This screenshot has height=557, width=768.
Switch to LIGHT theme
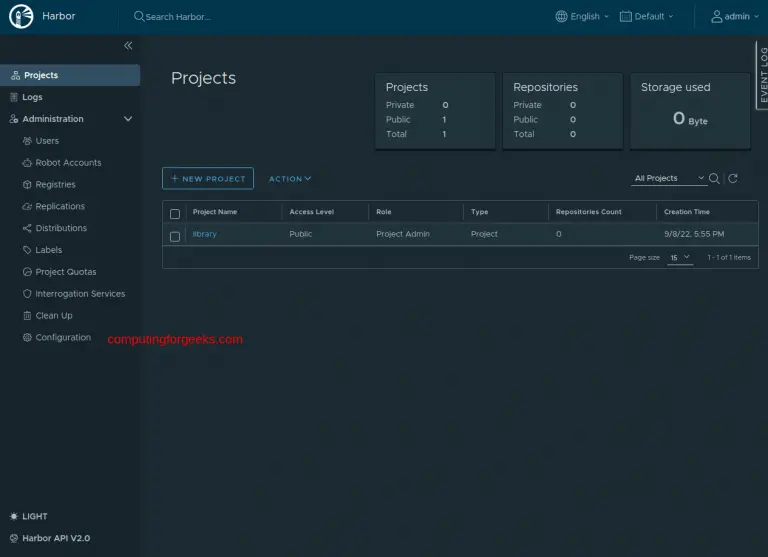[34, 517]
